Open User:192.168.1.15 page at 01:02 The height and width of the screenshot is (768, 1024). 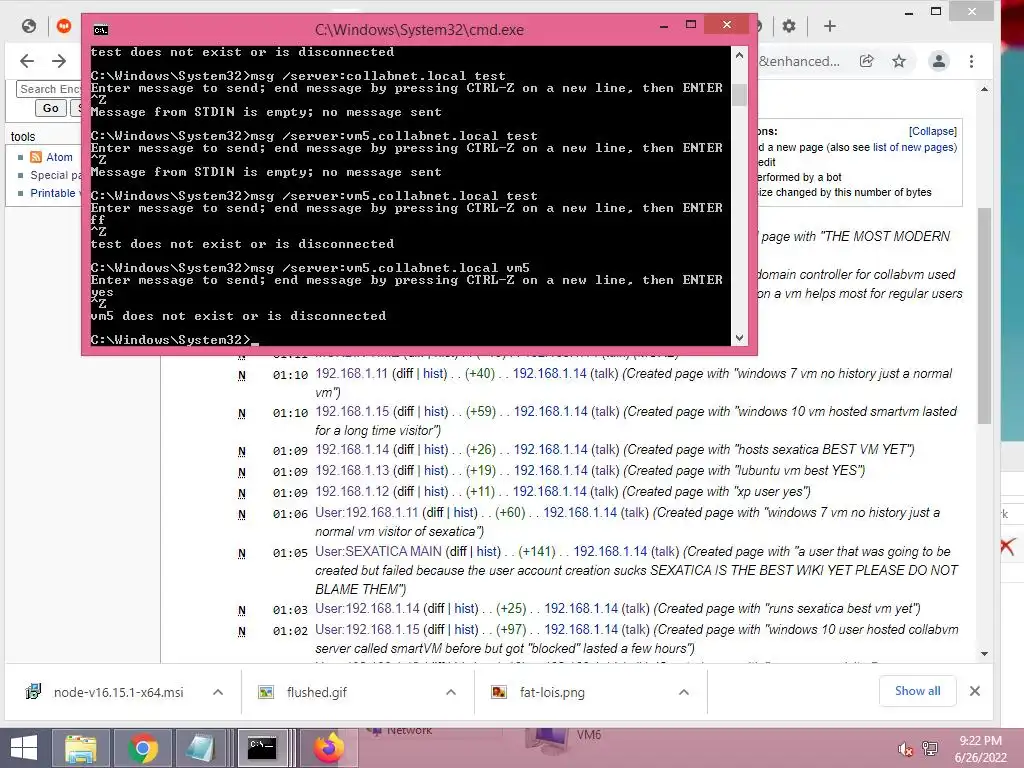(x=367, y=630)
